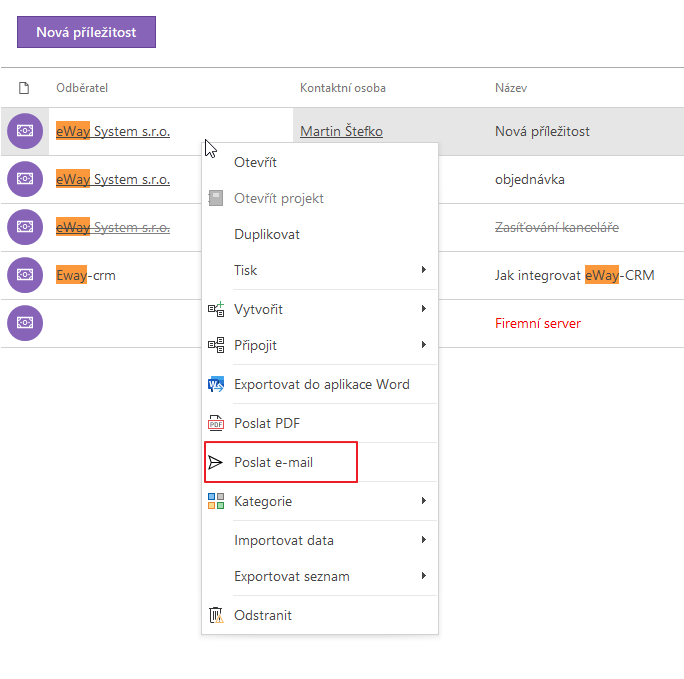Image resolution: width=684 pixels, height=679 pixels.
Task: Open the Exportovat seznam submenu entry
Action: [320, 576]
